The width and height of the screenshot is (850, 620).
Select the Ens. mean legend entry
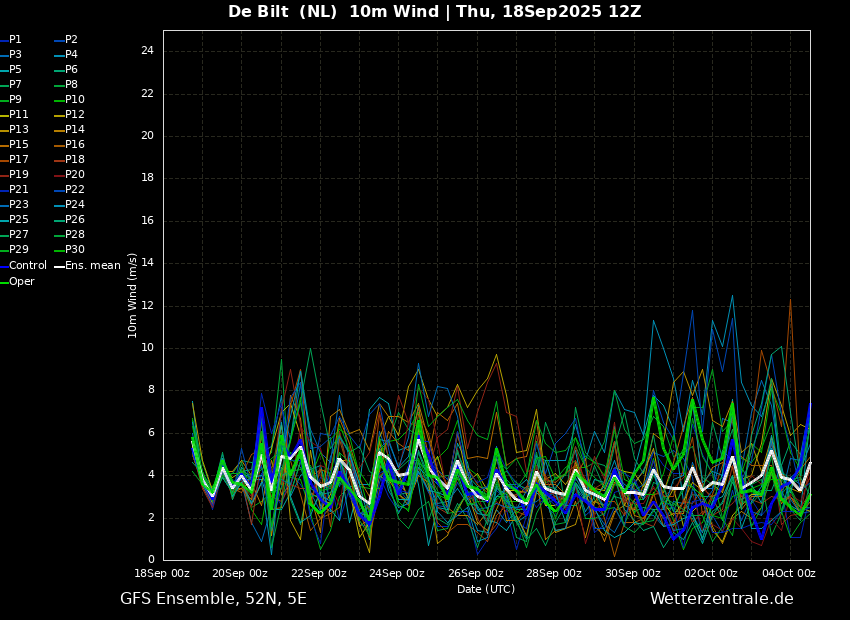(x=87, y=266)
